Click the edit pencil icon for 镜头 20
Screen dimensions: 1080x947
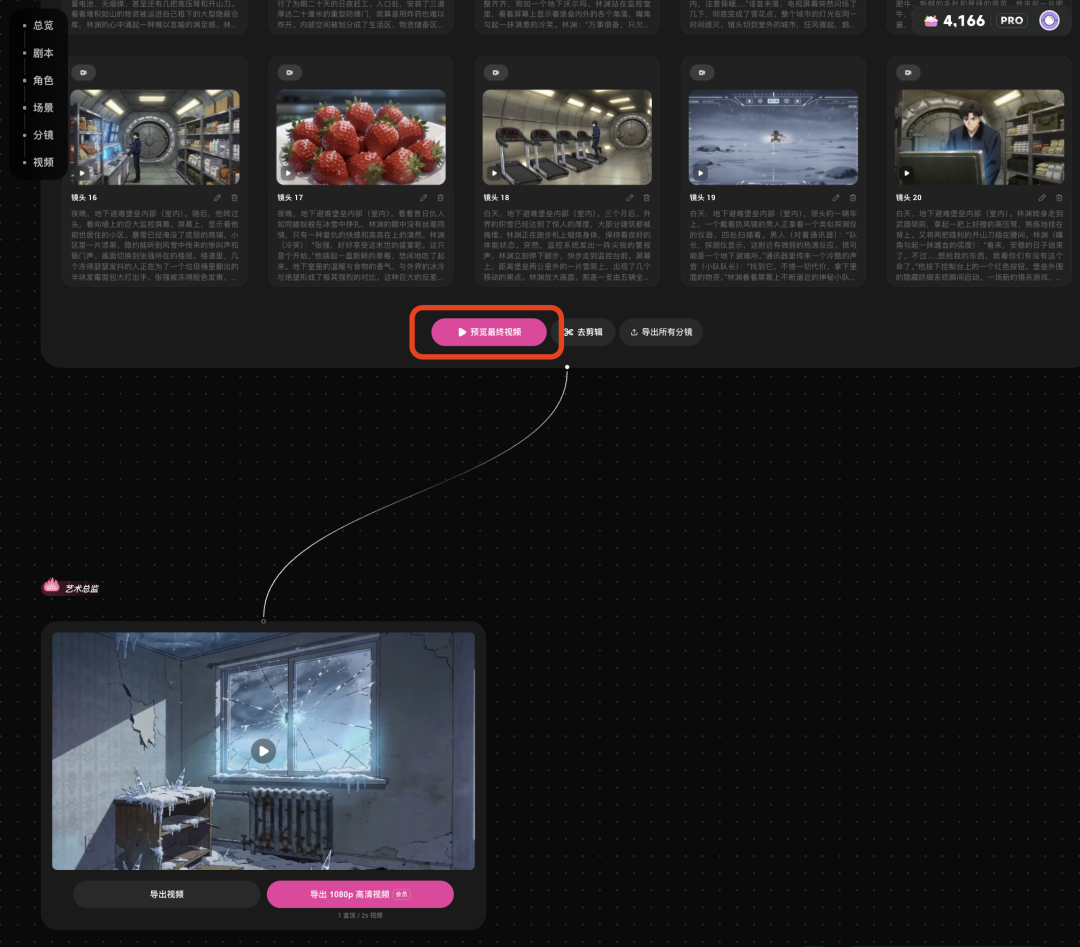click(x=1042, y=198)
